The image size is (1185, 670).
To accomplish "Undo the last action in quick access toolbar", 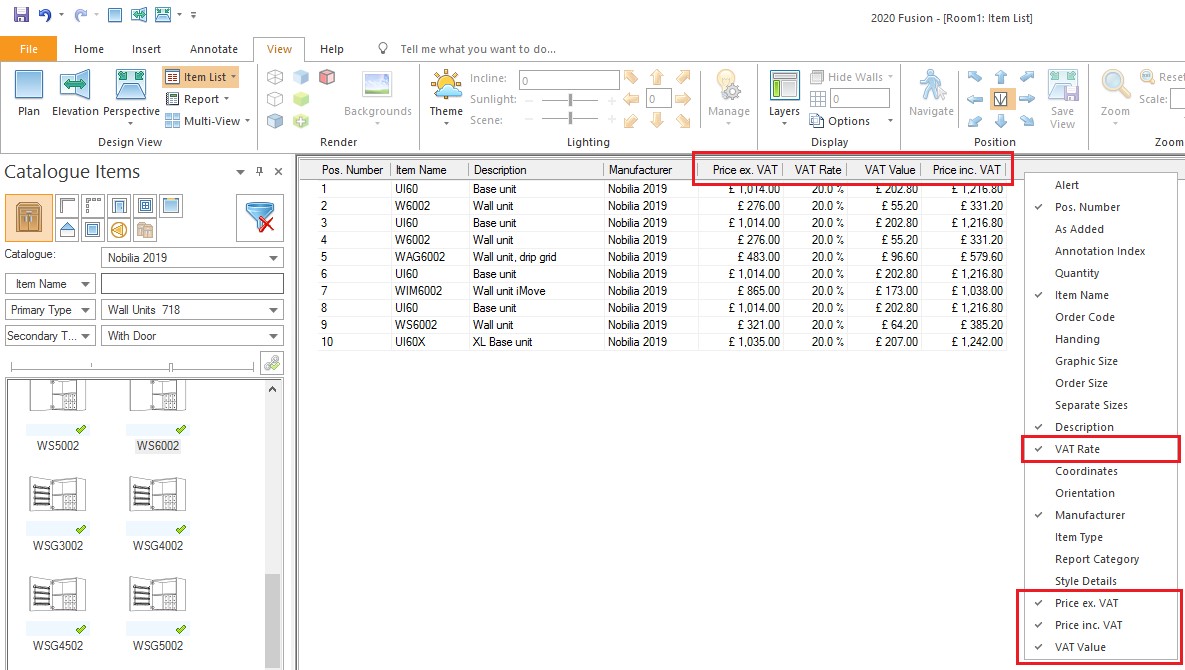I will coord(45,14).
